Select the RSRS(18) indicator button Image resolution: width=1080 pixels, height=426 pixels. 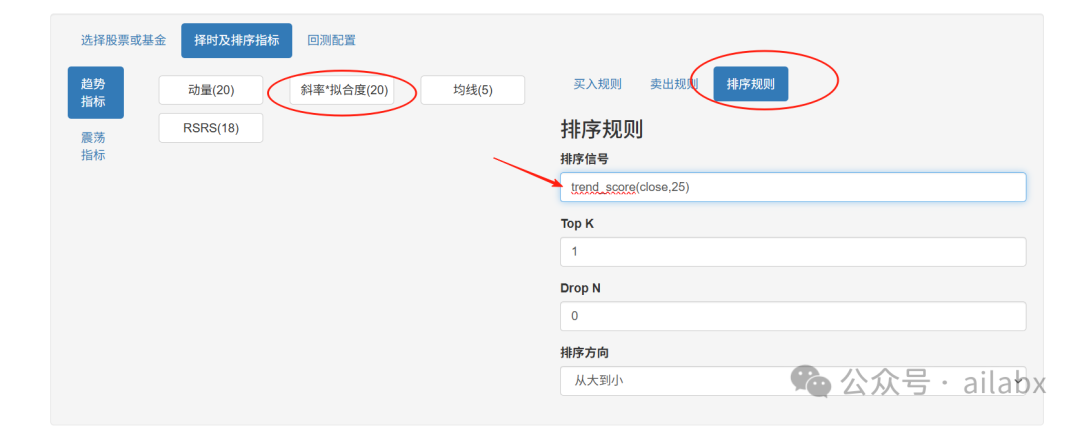point(211,128)
